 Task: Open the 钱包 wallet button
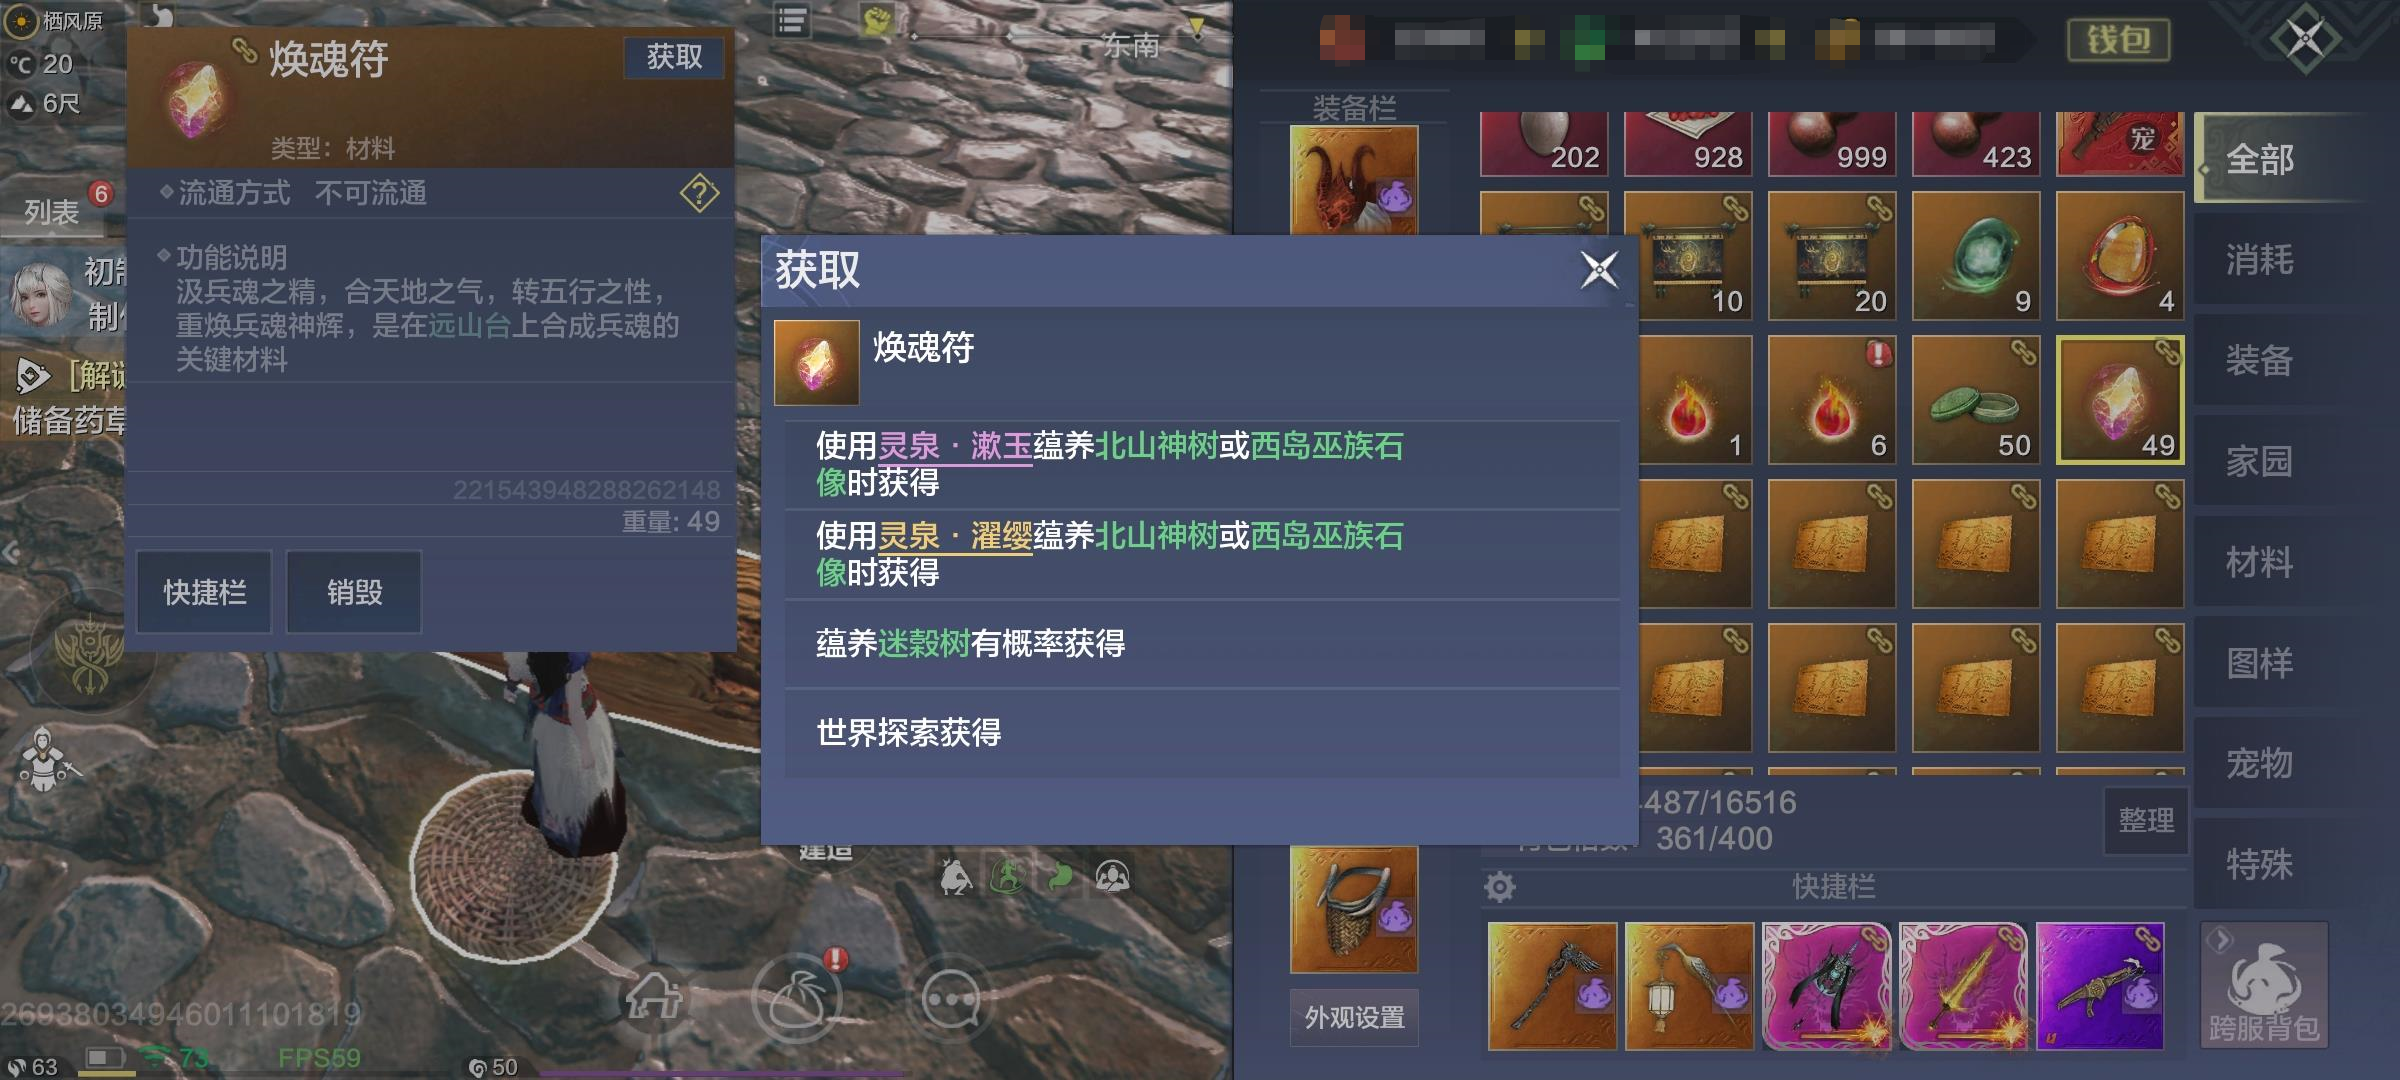click(x=2119, y=40)
